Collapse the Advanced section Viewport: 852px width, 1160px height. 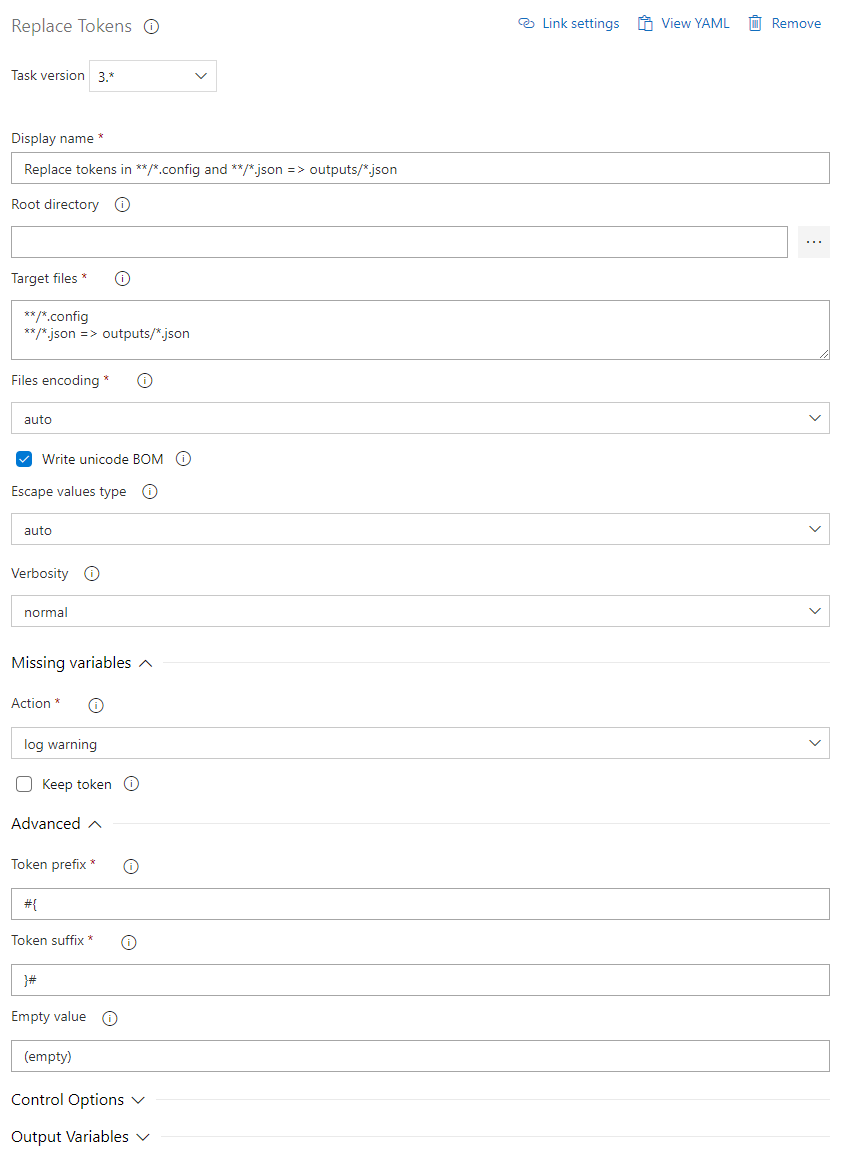(56, 824)
